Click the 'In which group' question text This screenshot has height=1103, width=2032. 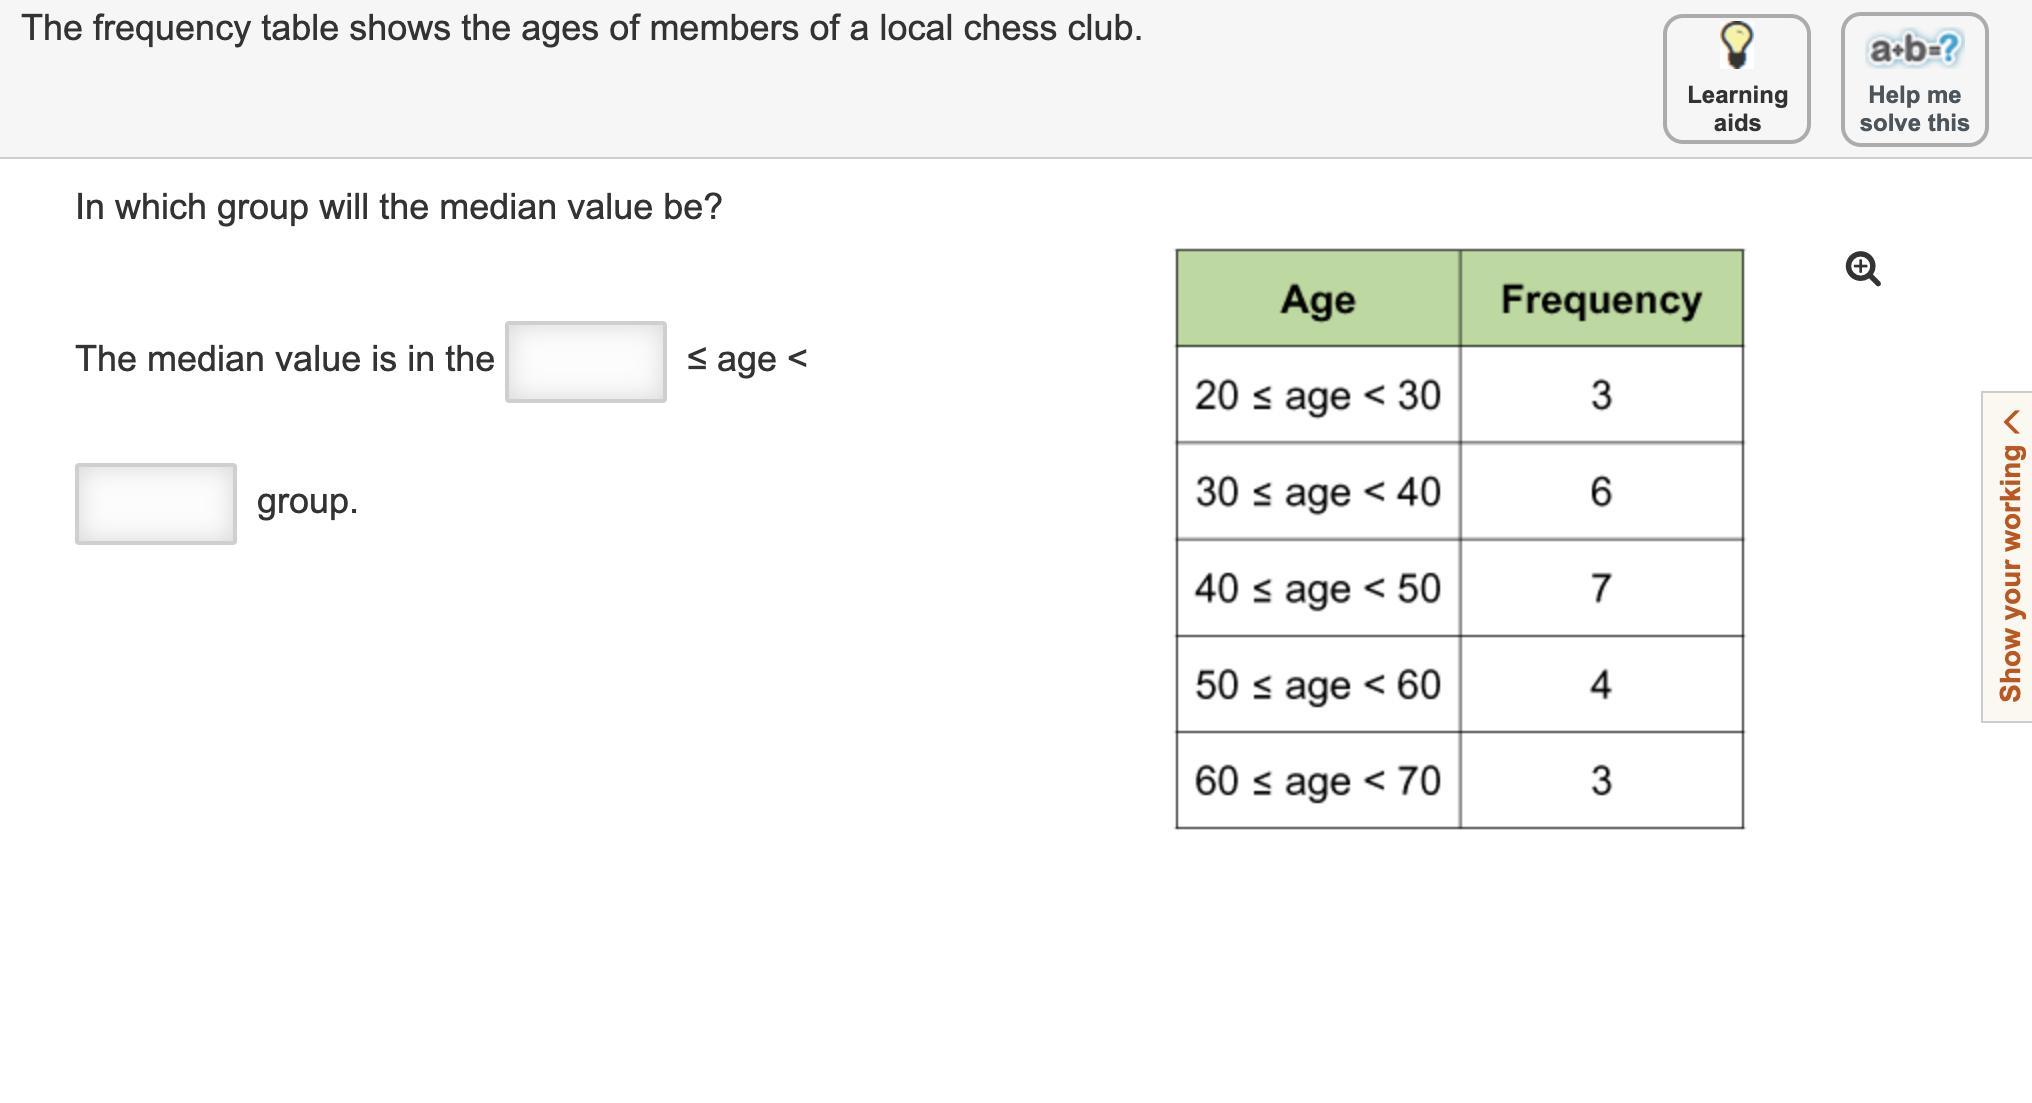(398, 207)
